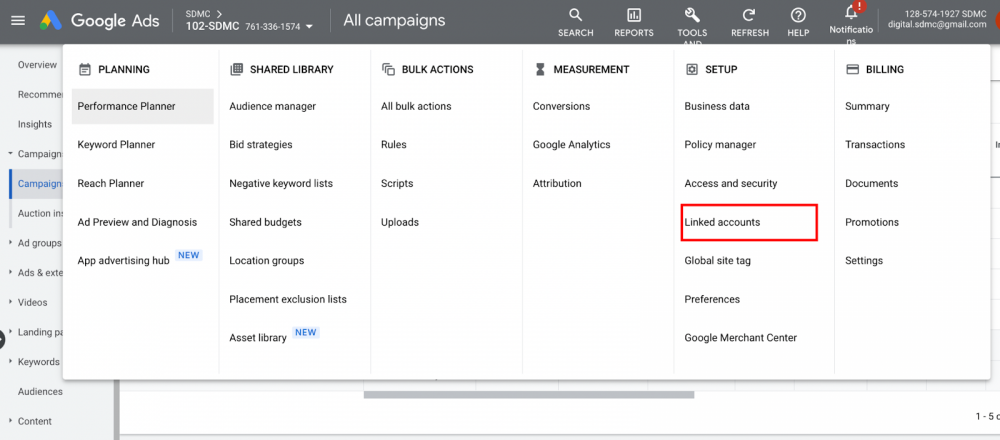1000x440 pixels.
Task: Expand Ads & extensions in sidebar
Action: [10, 272]
